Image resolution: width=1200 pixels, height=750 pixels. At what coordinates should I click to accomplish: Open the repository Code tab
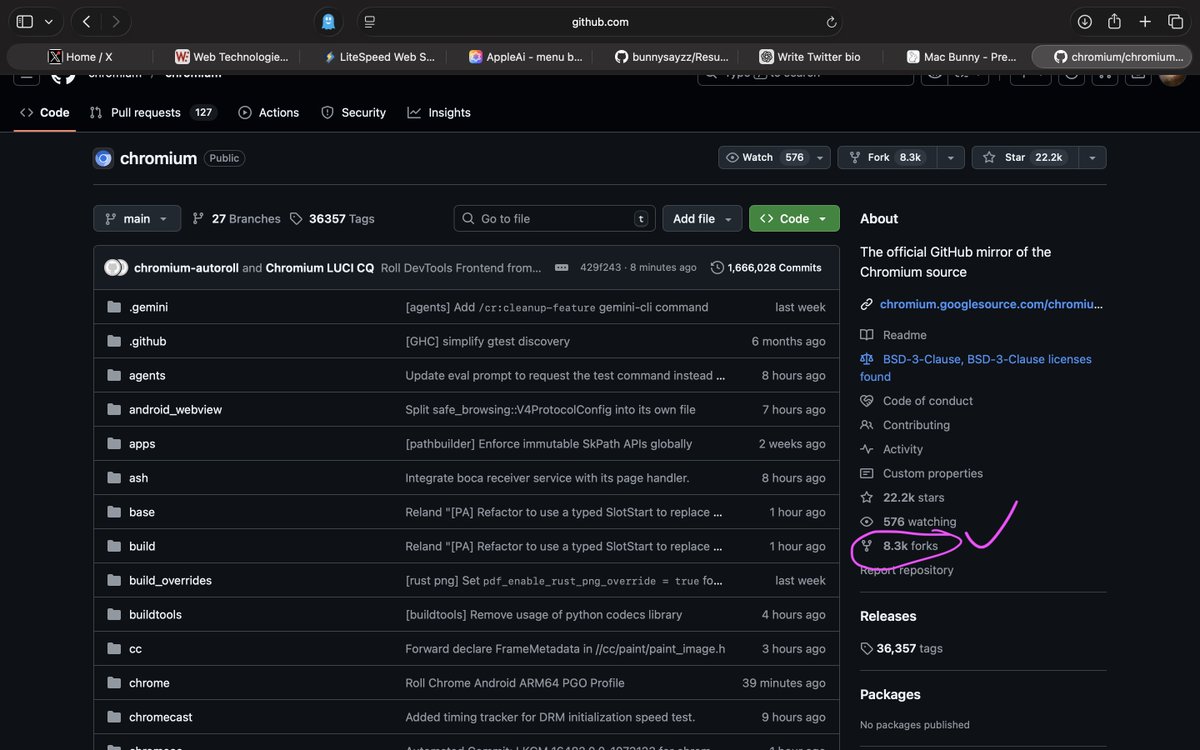pyautogui.click(x=44, y=113)
